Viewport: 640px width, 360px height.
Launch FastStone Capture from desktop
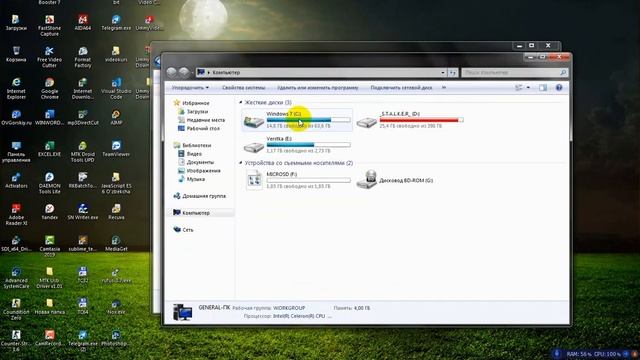(x=49, y=25)
